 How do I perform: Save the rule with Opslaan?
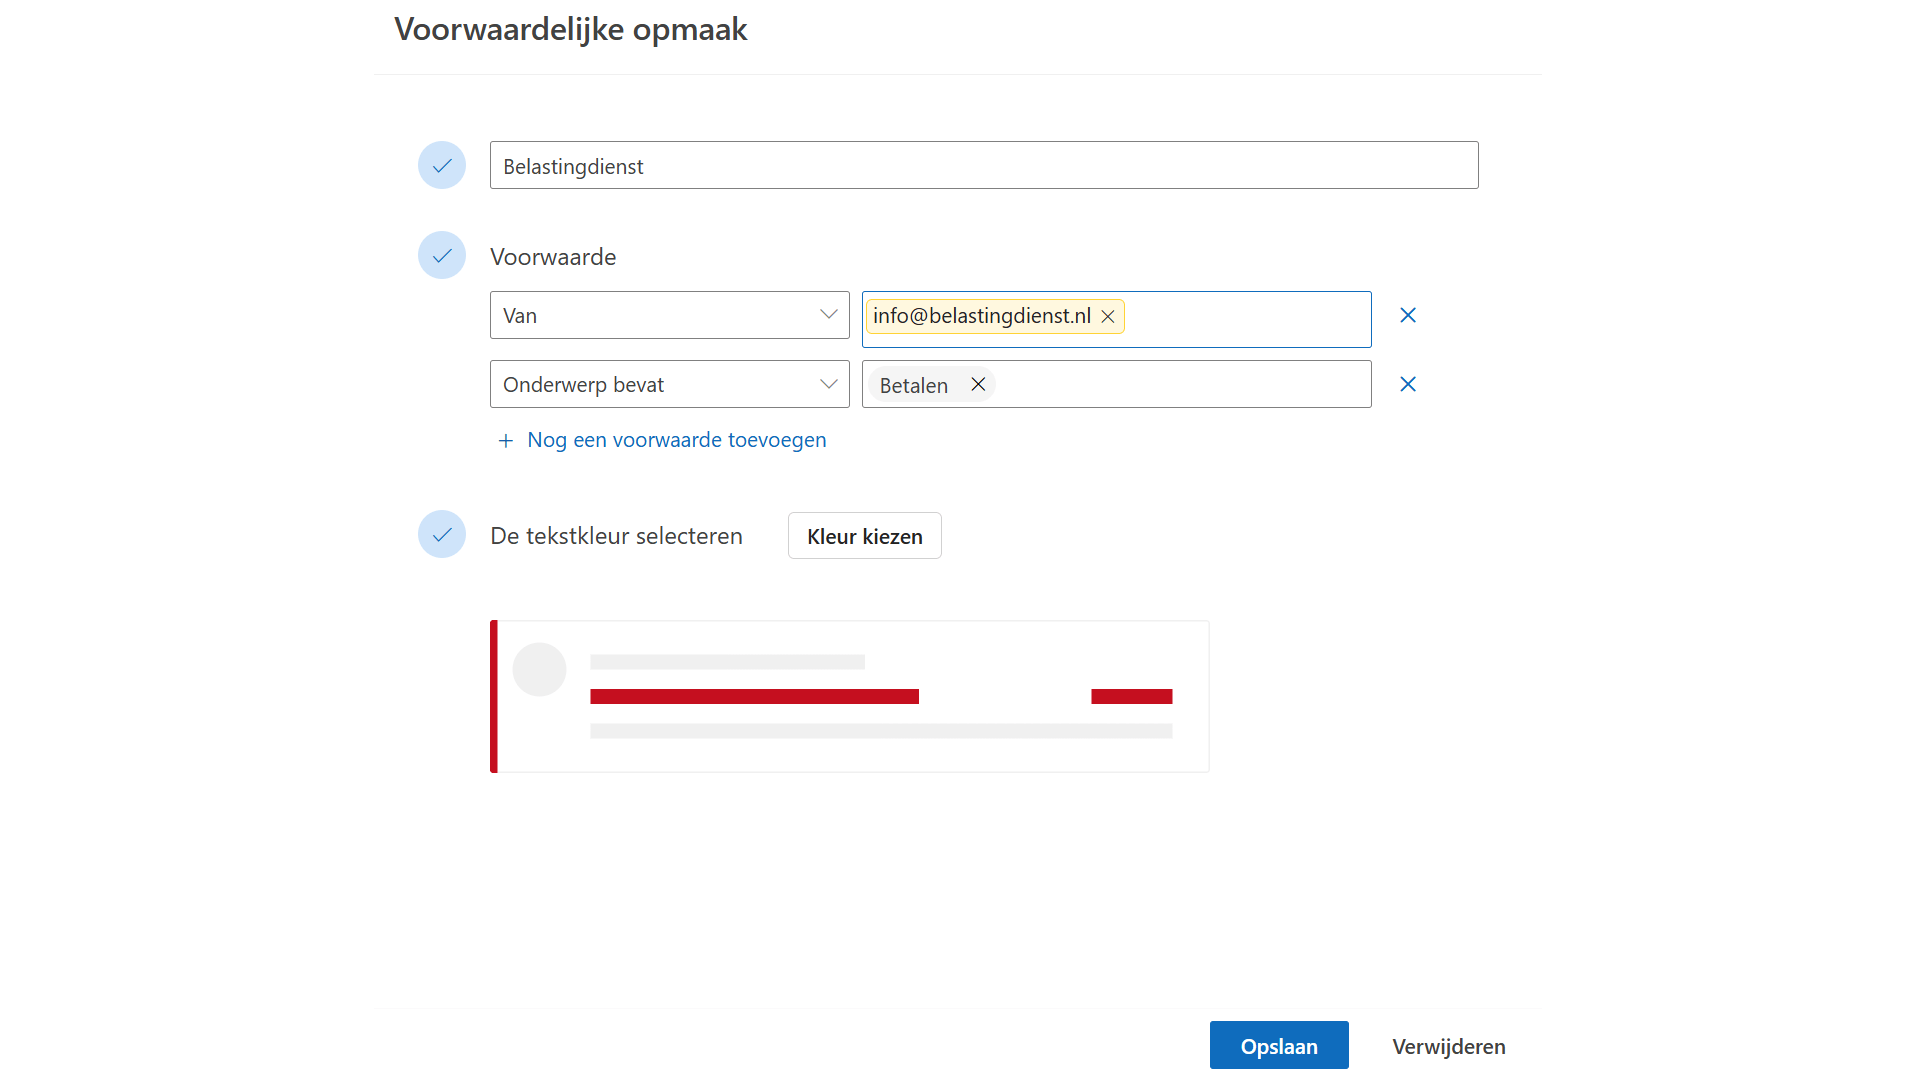1278,1046
